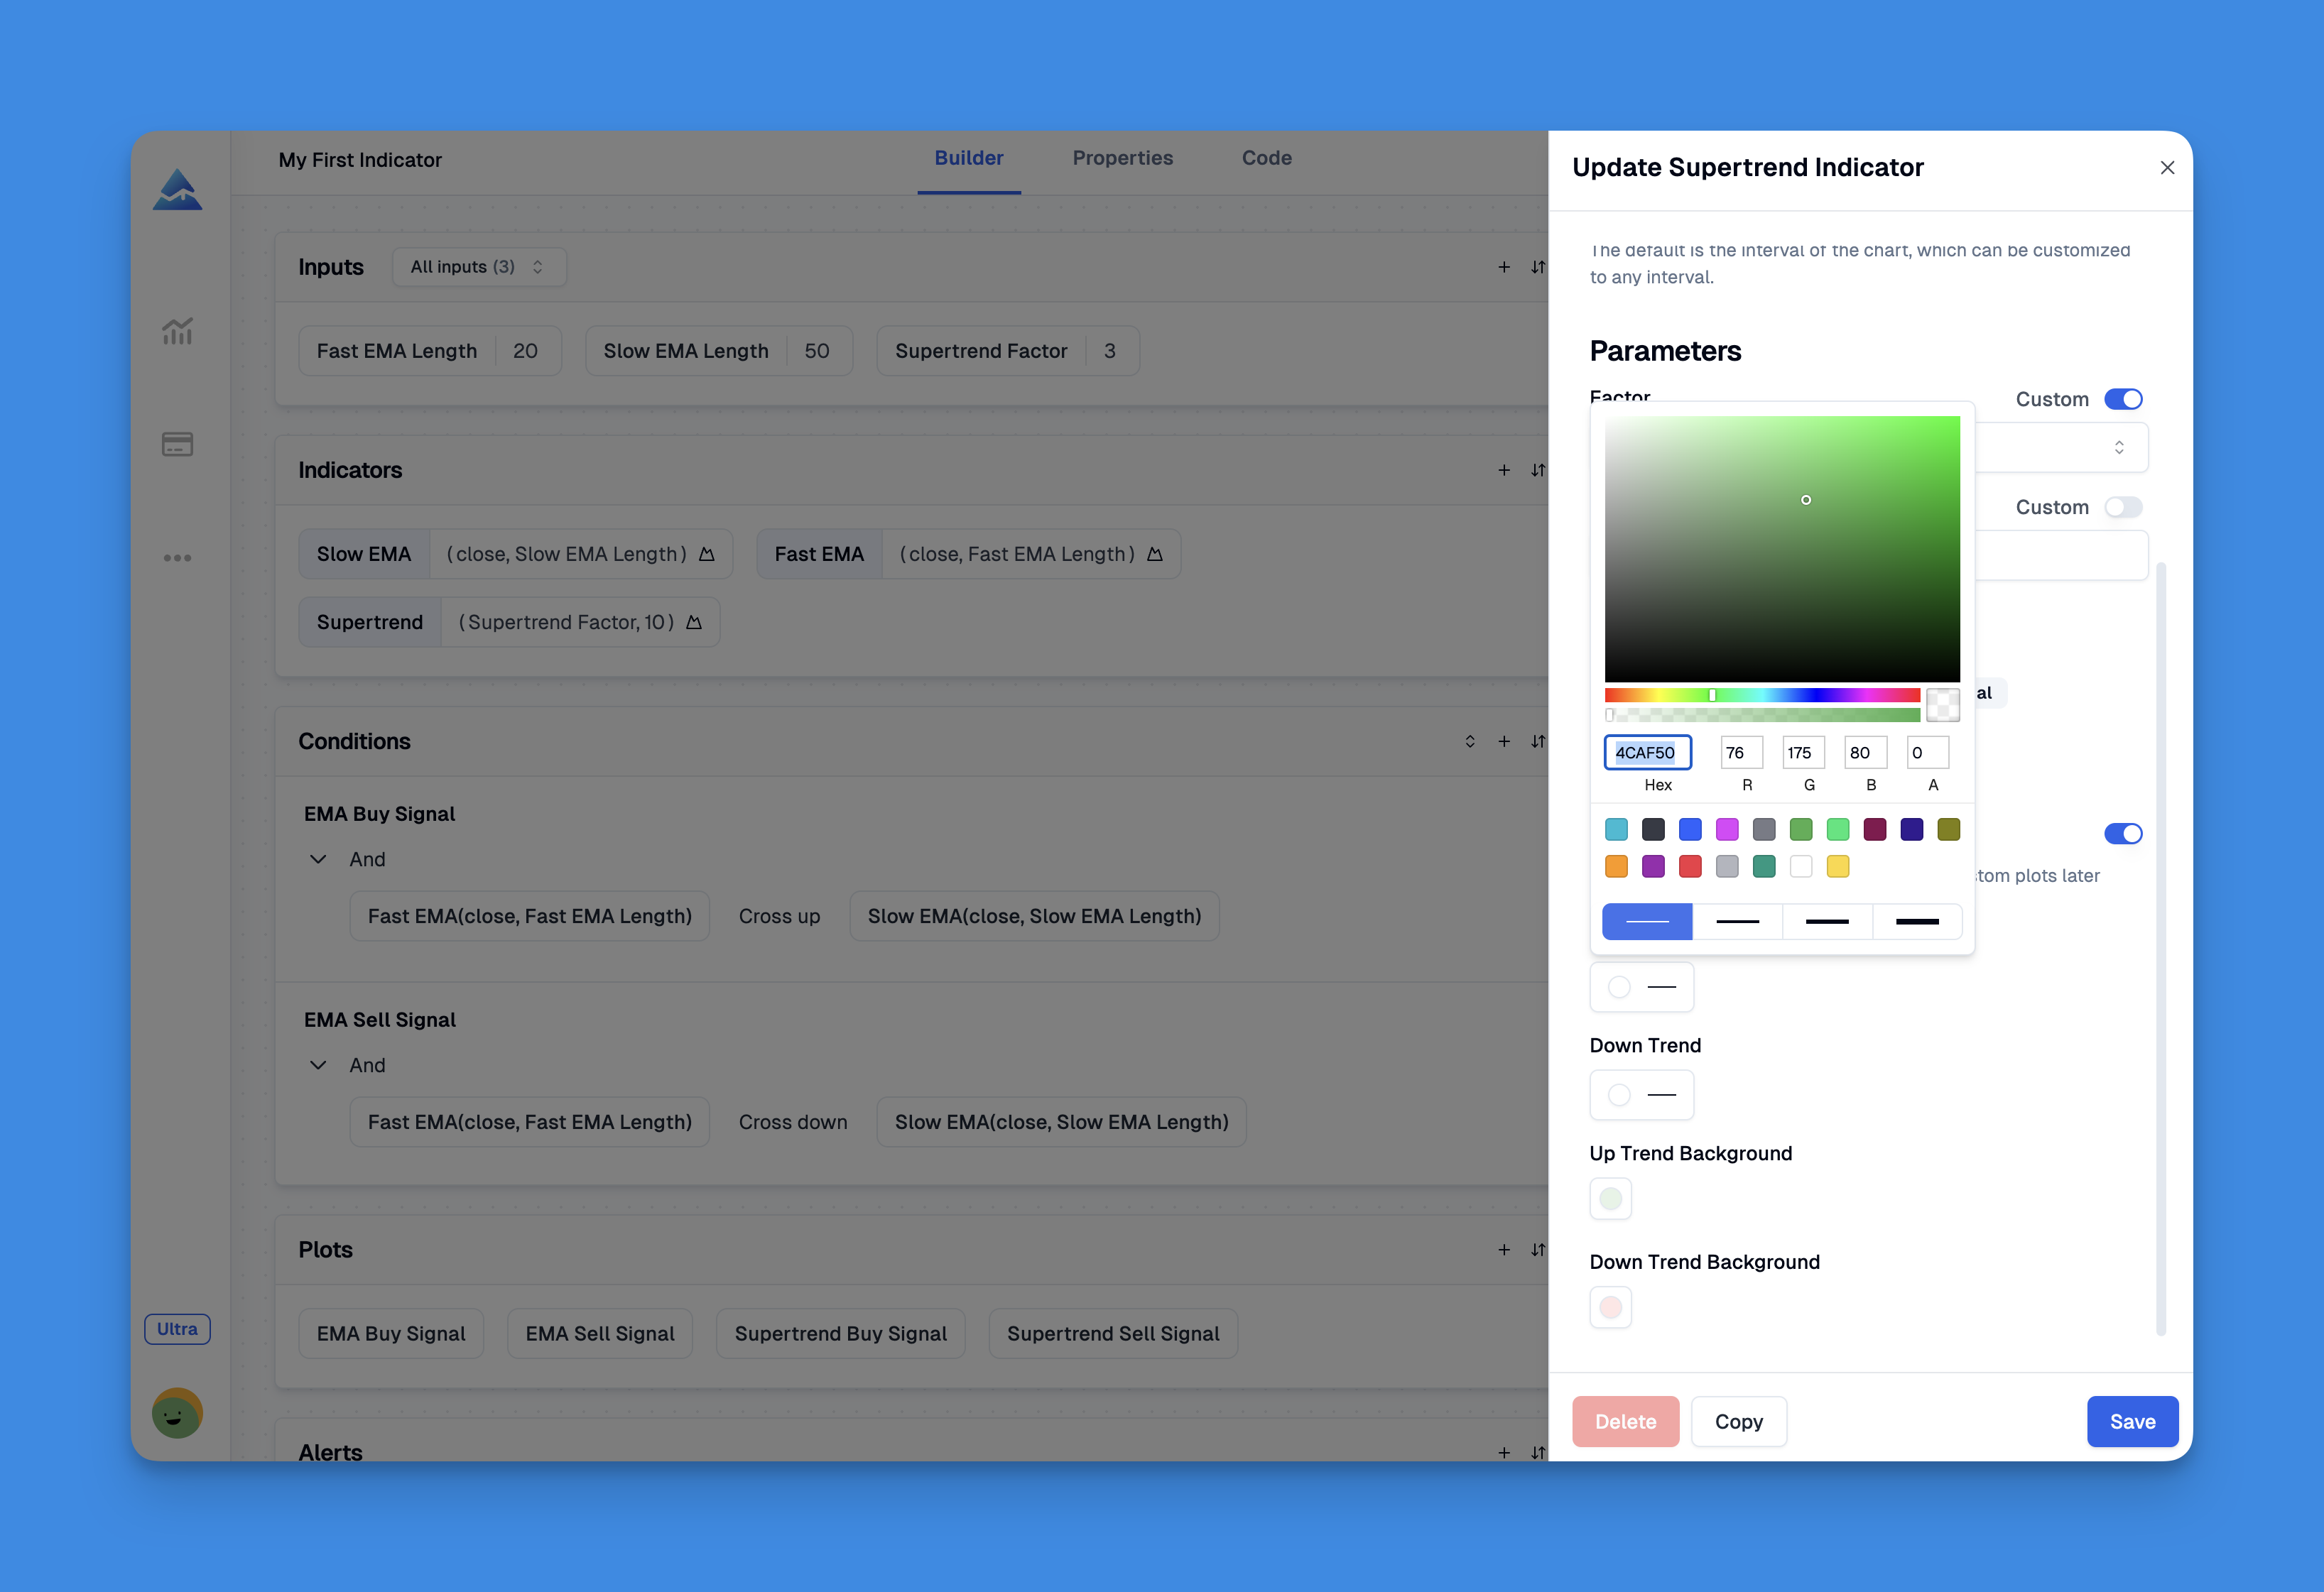2324x1592 pixels.
Task: Click the Ultra plan badge
Action: click(177, 1329)
